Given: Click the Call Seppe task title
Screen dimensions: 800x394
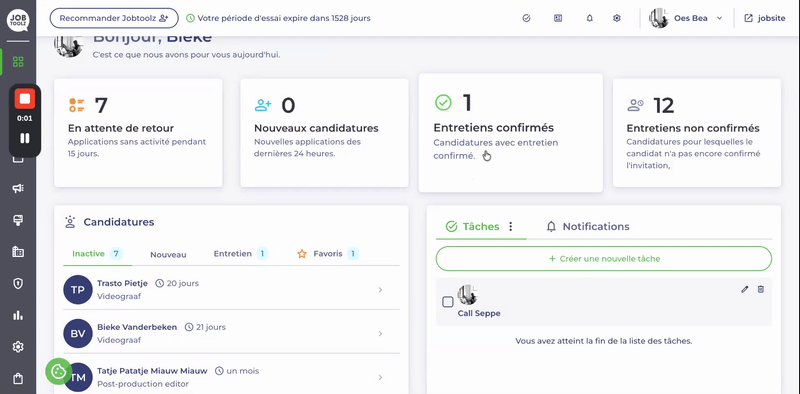Looking at the screenshot, I should pos(479,313).
